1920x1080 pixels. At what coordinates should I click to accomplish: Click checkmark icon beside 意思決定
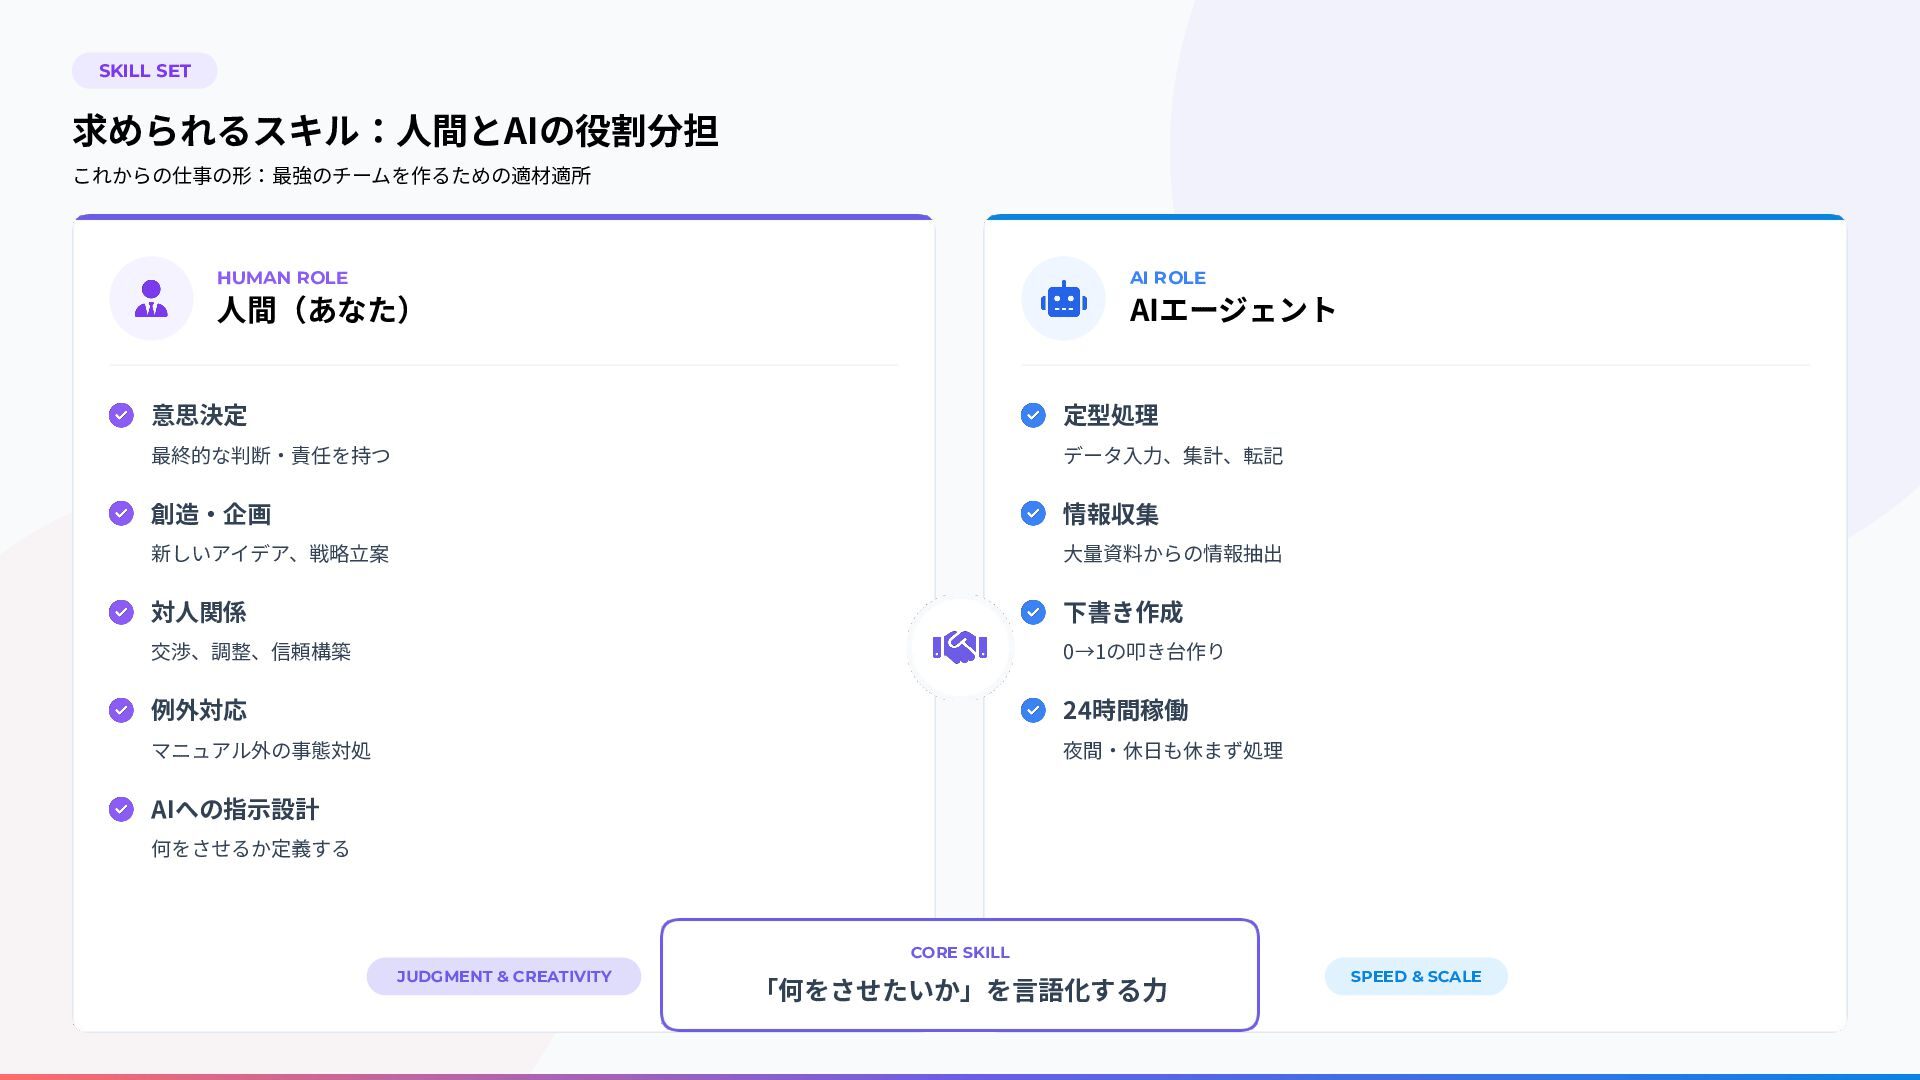point(121,415)
